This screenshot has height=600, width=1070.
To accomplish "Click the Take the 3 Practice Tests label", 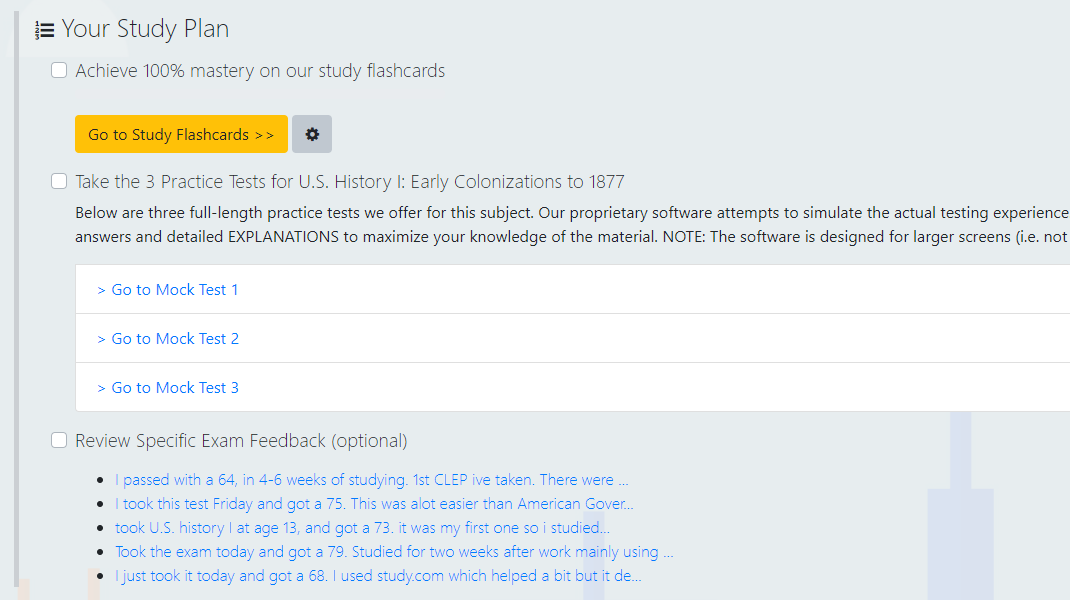I will point(349,182).
